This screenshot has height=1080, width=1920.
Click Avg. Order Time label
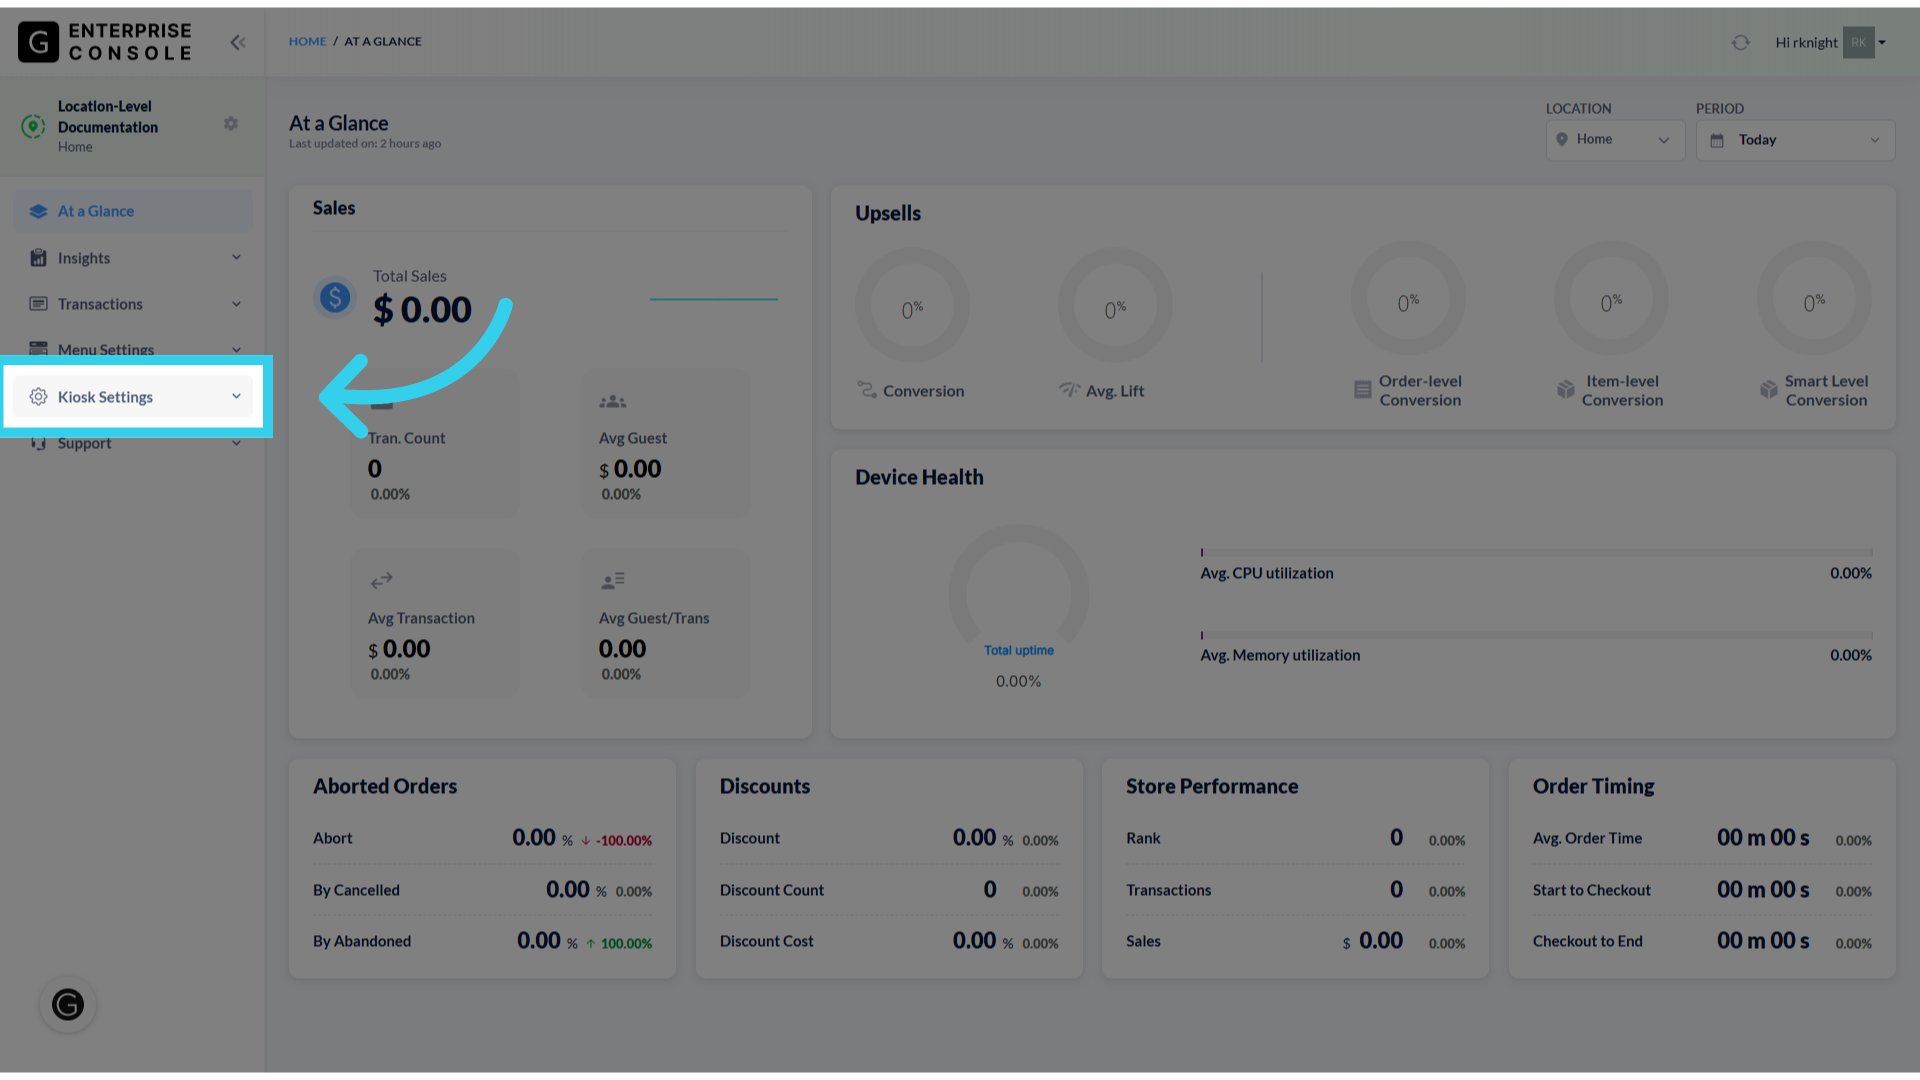[x=1587, y=838]
